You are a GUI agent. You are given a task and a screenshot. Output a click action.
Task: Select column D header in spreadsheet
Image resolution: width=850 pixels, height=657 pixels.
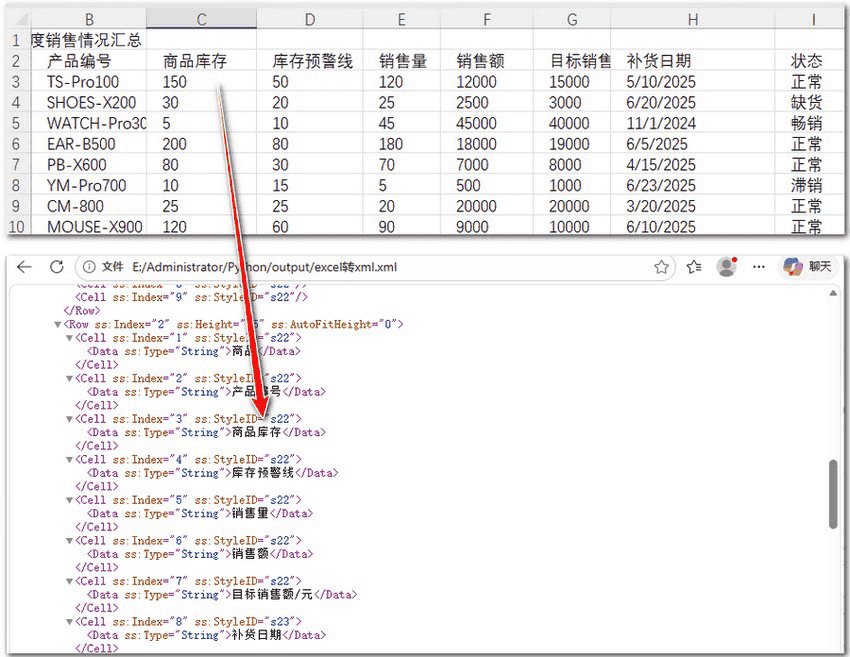(310, 20)
